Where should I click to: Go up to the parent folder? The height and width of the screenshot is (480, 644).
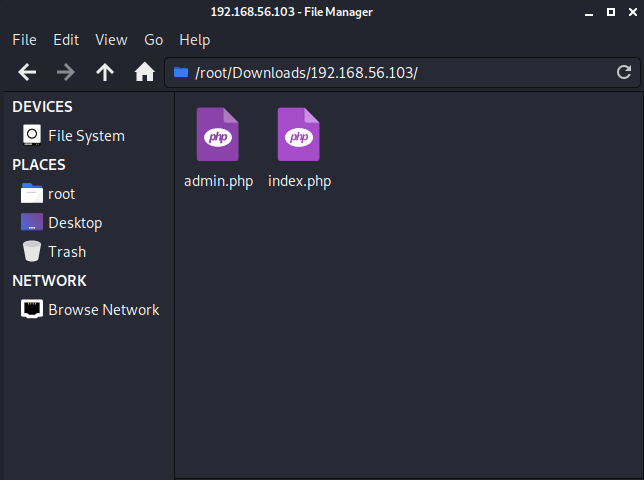tap(105, 72)
